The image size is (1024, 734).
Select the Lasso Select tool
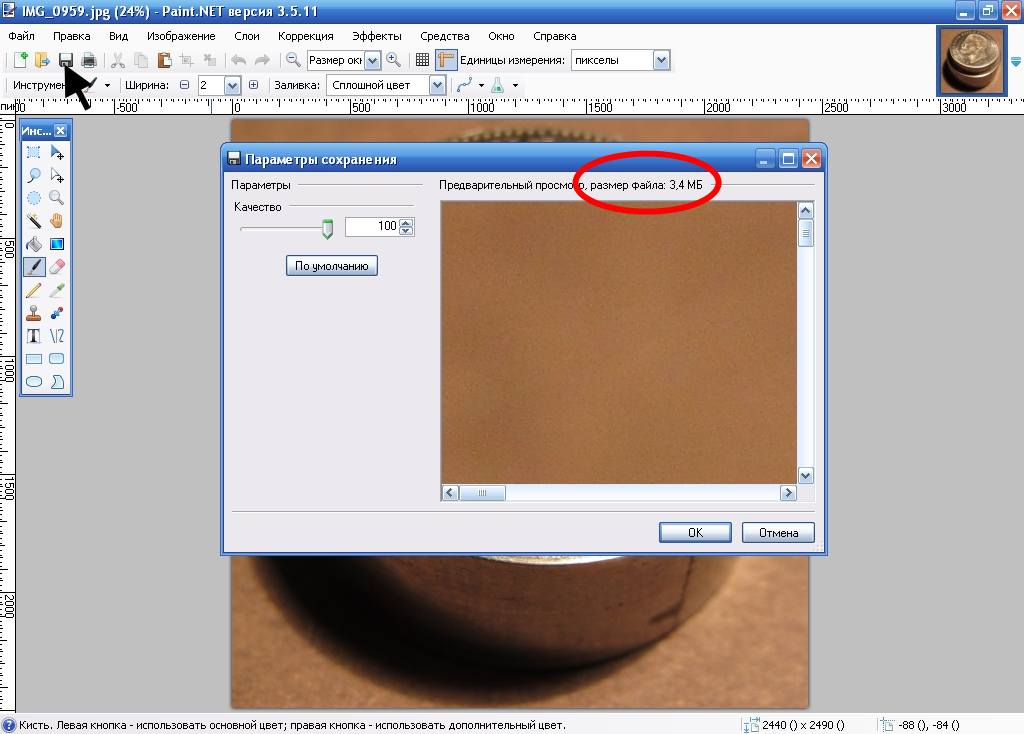click(34, 176)
